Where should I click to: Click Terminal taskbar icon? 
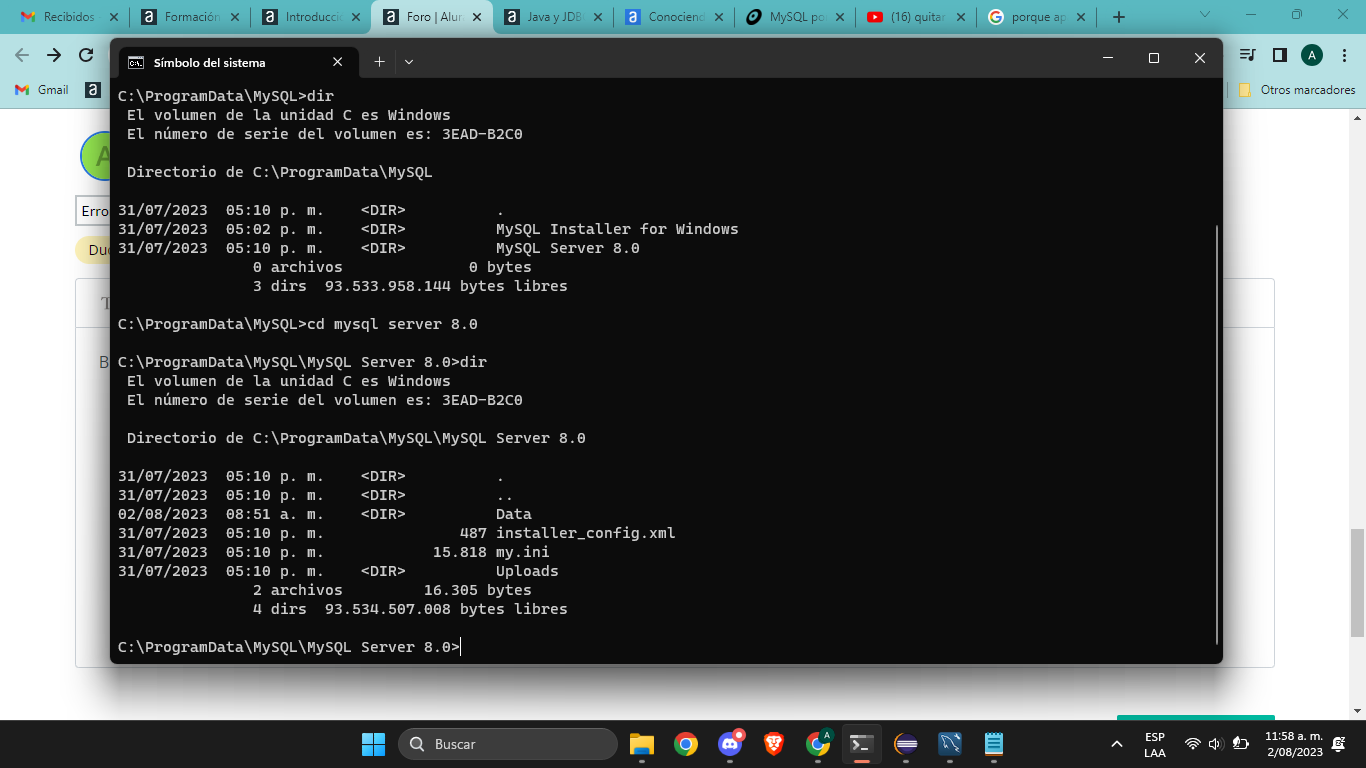pyautogui.click(x=862, y=744)
